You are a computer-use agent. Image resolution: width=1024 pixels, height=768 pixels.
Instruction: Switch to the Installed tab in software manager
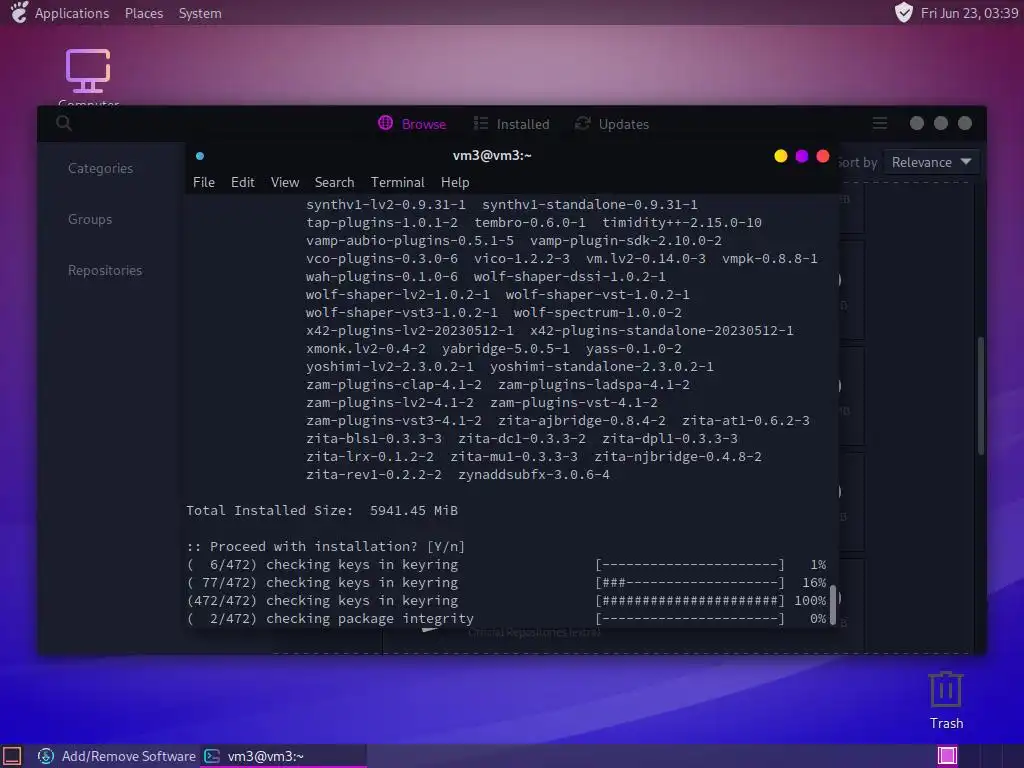(511, 123)
